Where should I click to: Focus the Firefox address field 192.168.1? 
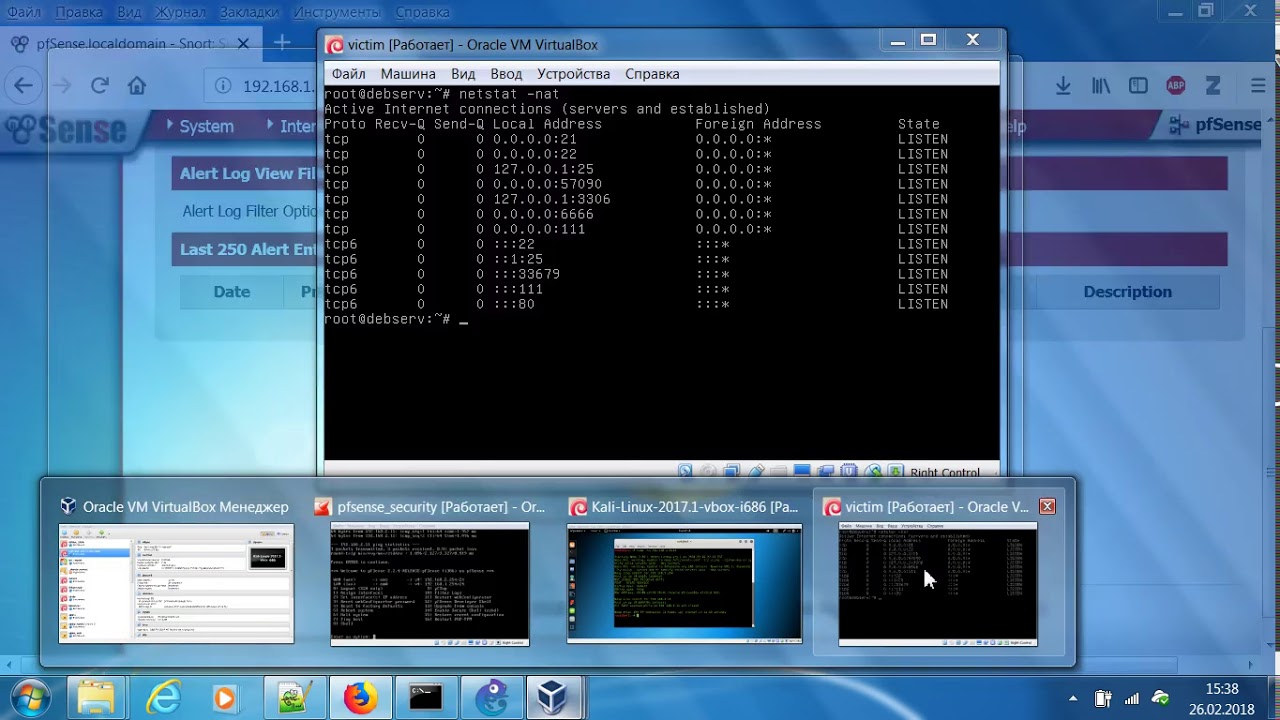(x=278, y=86)
